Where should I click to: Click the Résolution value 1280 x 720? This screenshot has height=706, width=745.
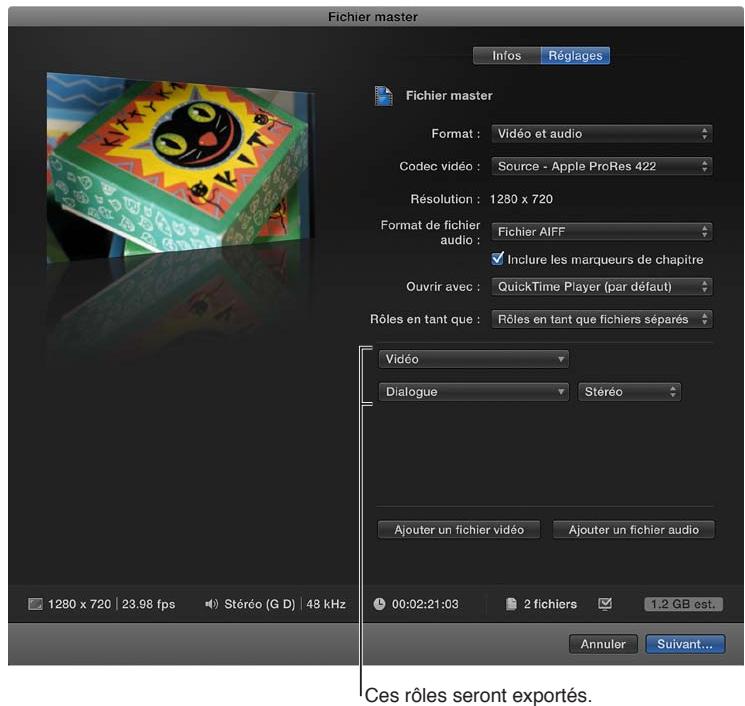click(x=521, y=199)
